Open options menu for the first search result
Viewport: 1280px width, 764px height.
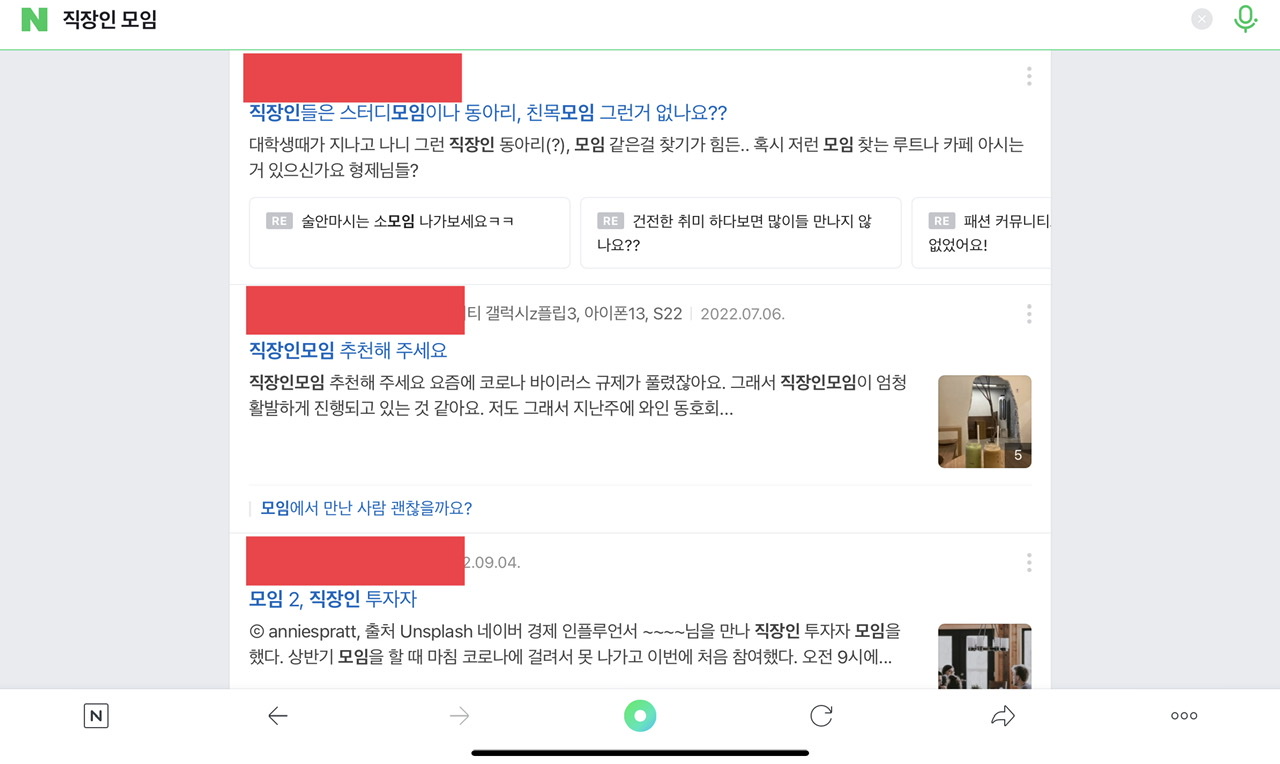(1029, 76)
